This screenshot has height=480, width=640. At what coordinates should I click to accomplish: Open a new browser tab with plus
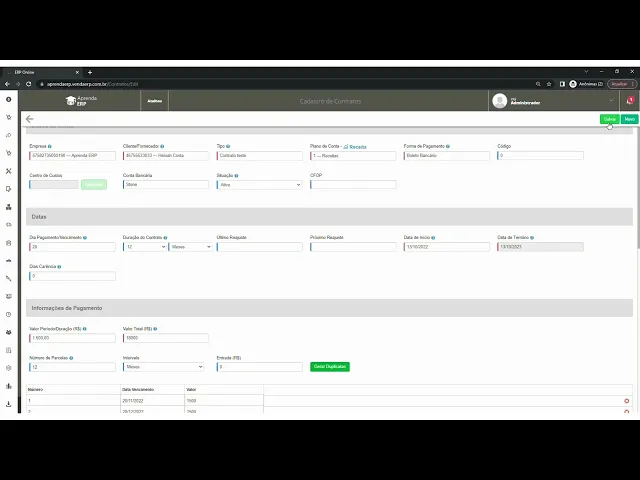90,72
